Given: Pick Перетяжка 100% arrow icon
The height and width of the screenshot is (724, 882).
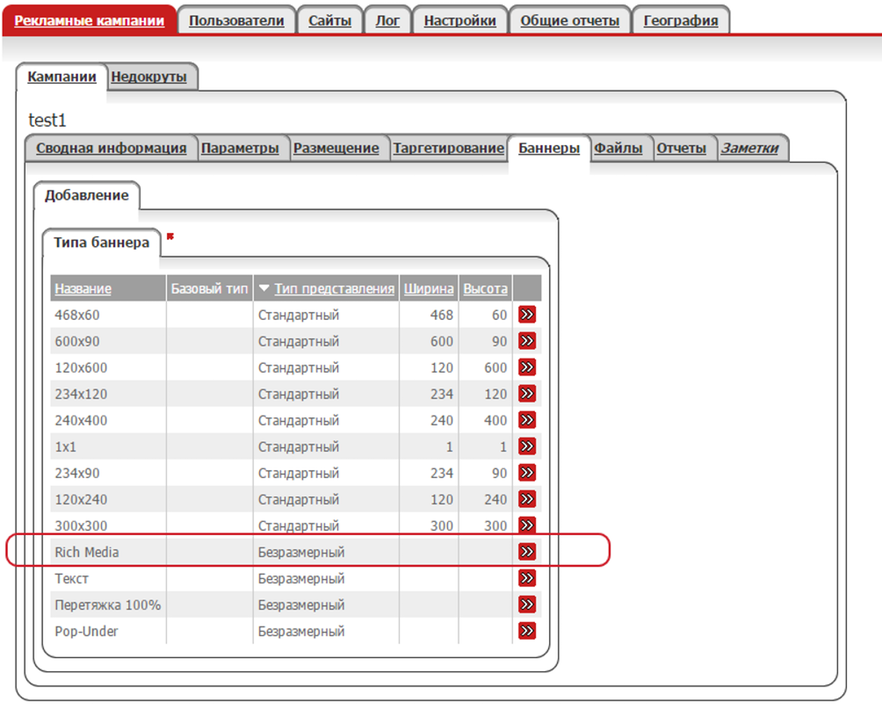Looking at the screenshot, I should [526, 604].
